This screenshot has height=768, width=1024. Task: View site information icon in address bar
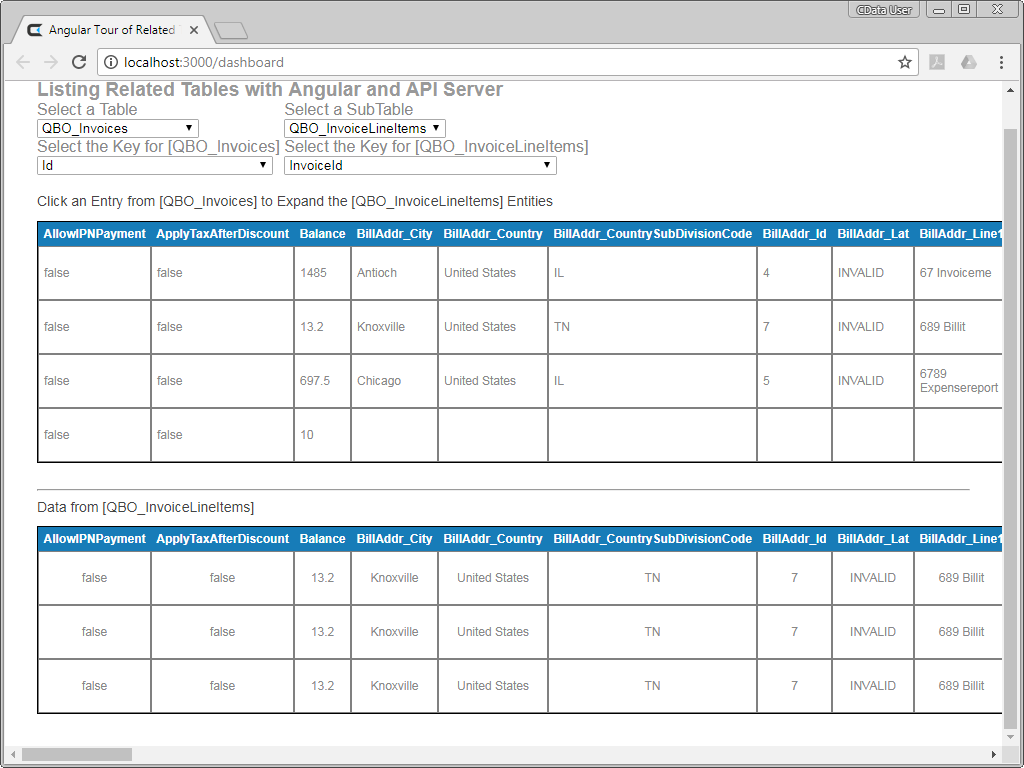(111, 62)
